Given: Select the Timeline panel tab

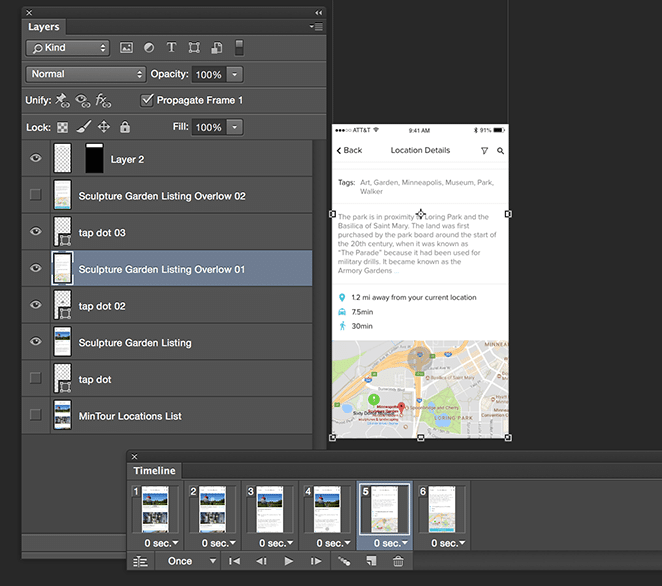Looking at the screenshot, I should click(154, 471).
